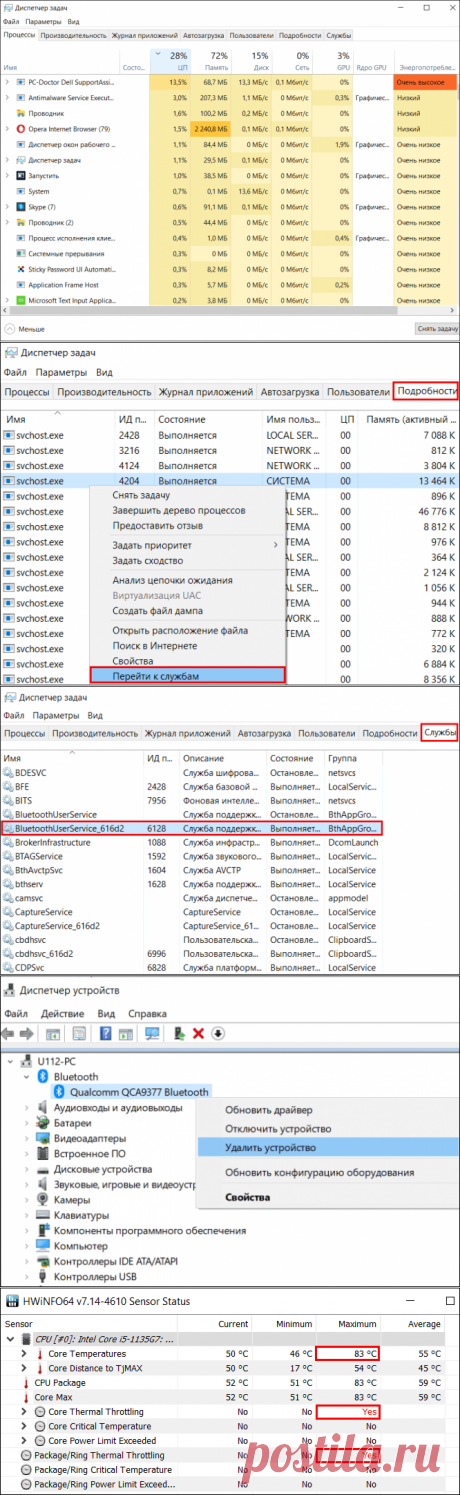The image size is (460, 1495).
Task: Expand the Opera Internet Browser (79) process group
Action: click(8, 129)
